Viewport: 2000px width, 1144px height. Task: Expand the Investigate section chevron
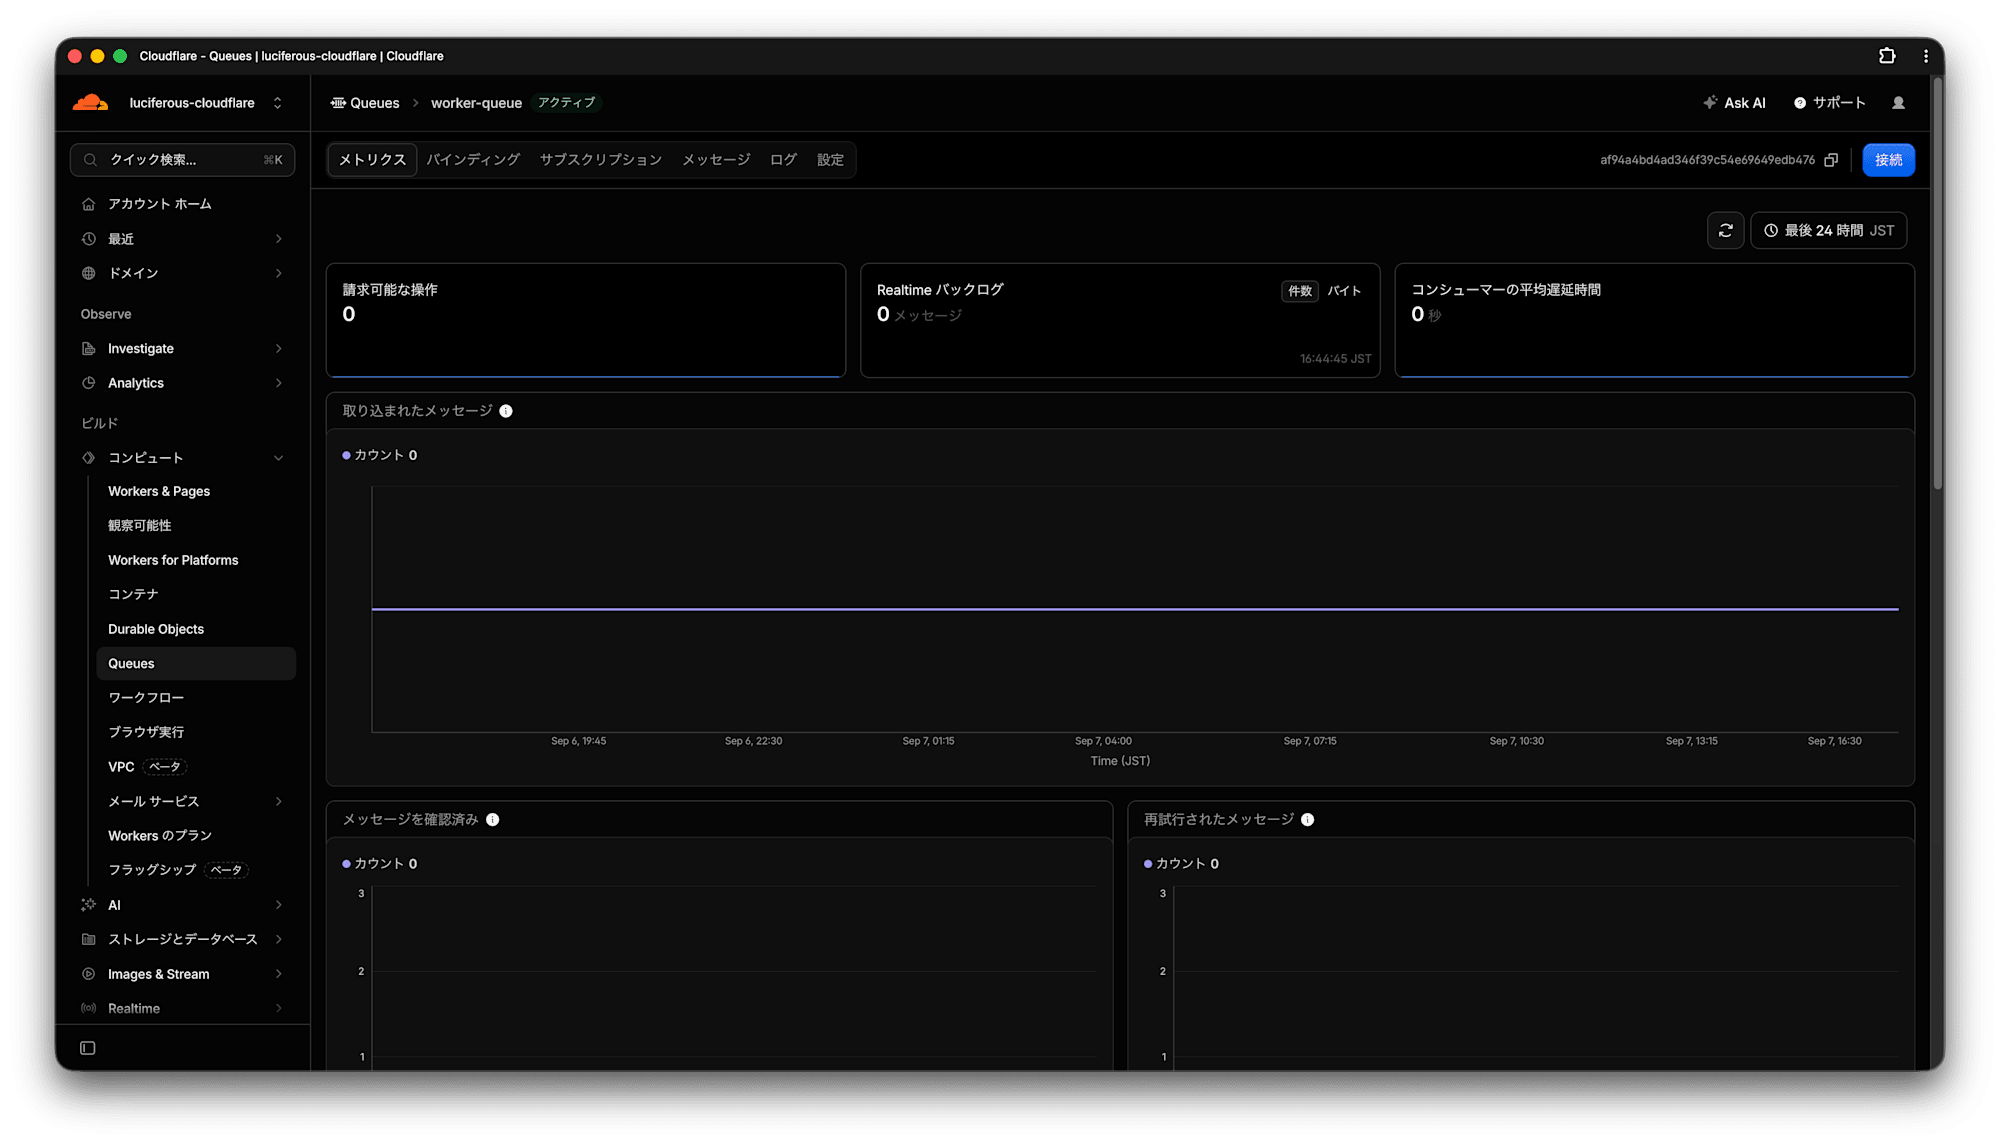[279, 349]
